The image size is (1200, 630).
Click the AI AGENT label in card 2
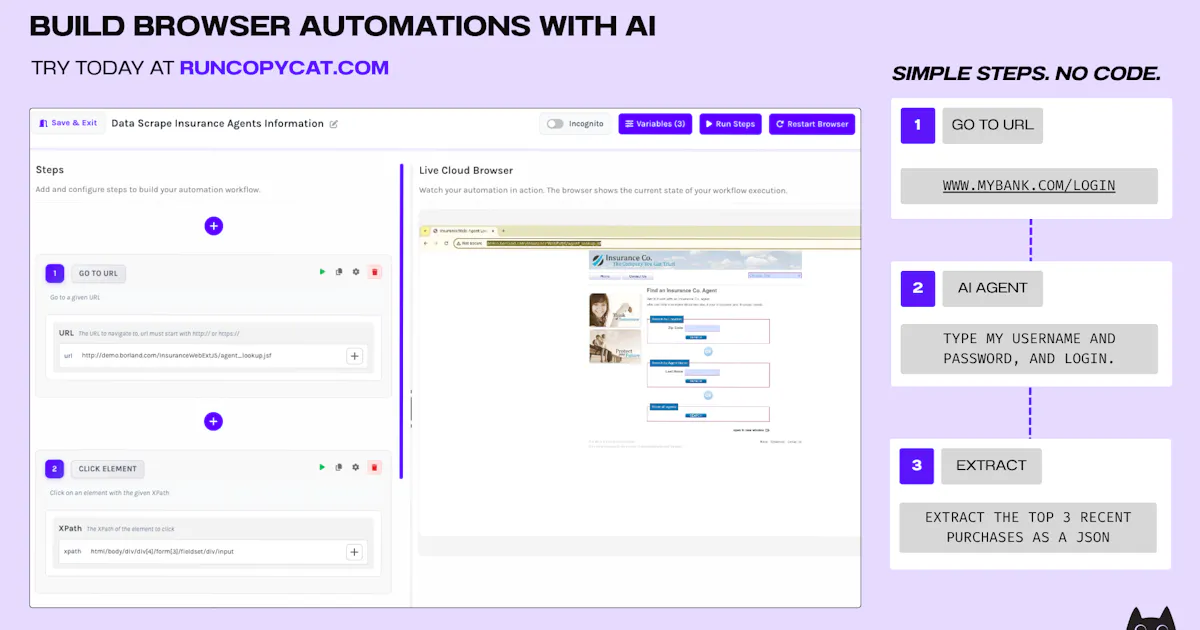(992, 288)
